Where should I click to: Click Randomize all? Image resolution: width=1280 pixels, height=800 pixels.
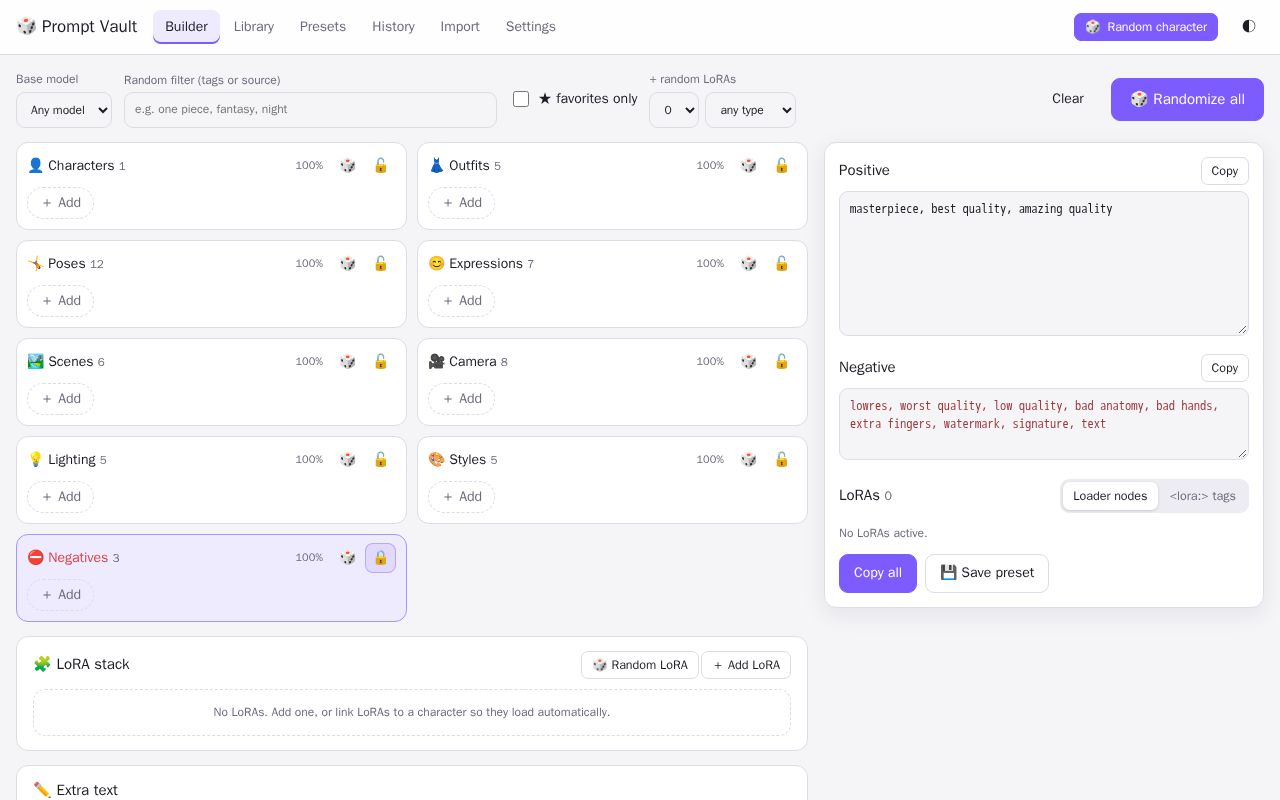tap(1187, 99)
